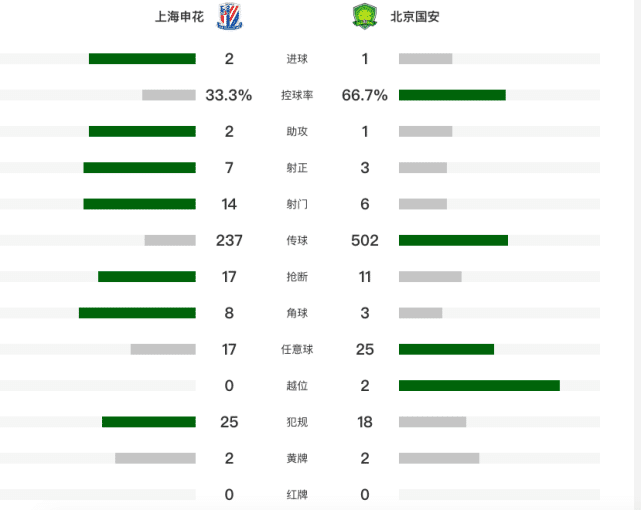
Task: Select the 黄牌 stat label
Action: (297, 458)
